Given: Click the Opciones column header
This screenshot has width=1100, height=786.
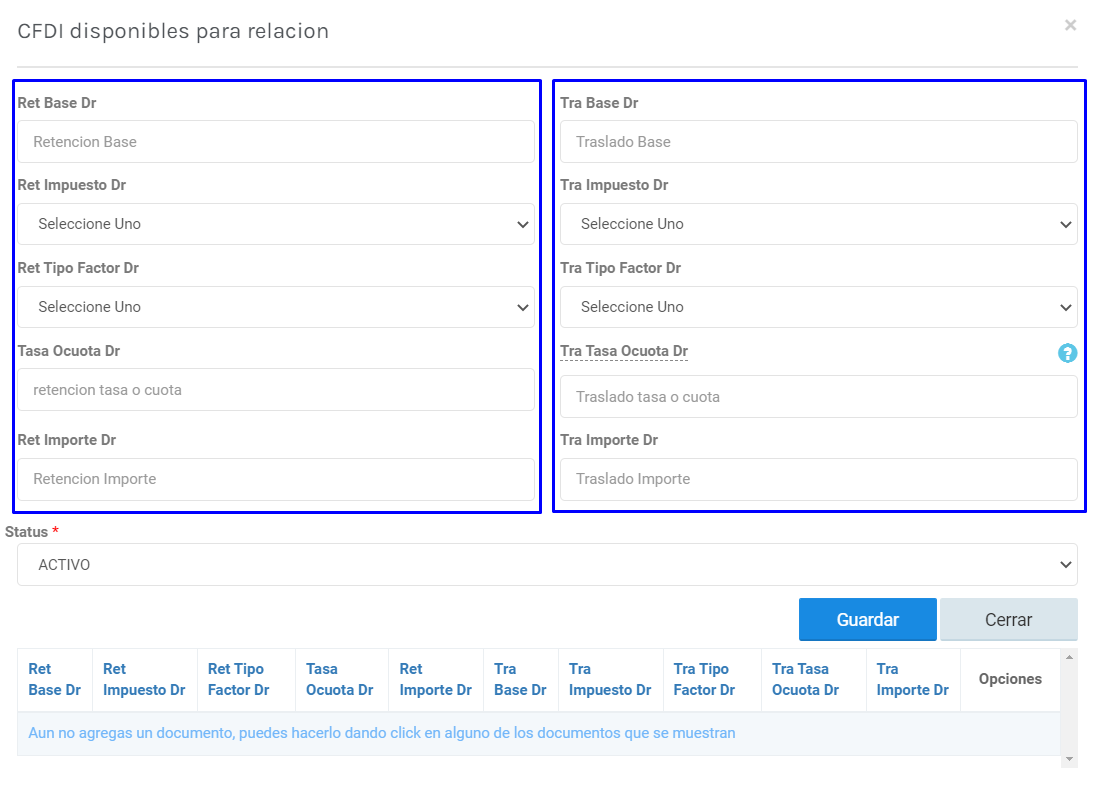Looking at the screenshot, I should pyautogui.click(x=1010, y=679).
